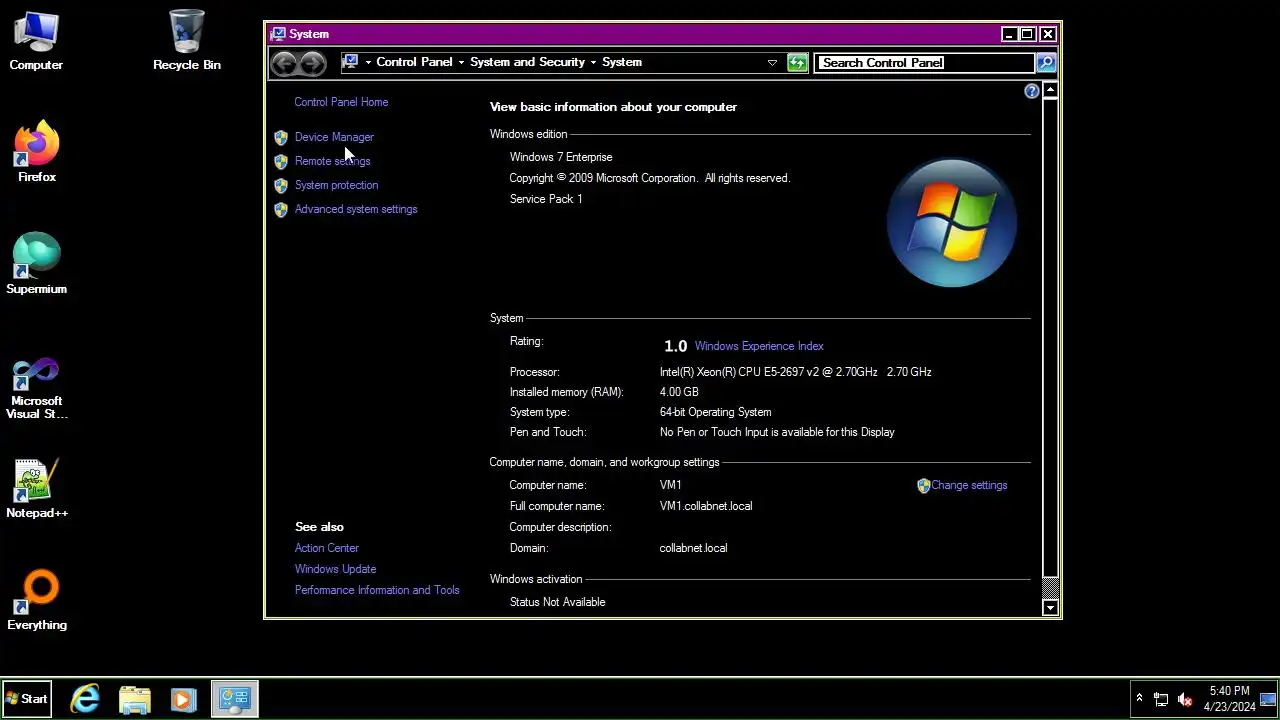Click the Control Panel breadcrumb
1280x720 pixels.
[x=414, y=62]
